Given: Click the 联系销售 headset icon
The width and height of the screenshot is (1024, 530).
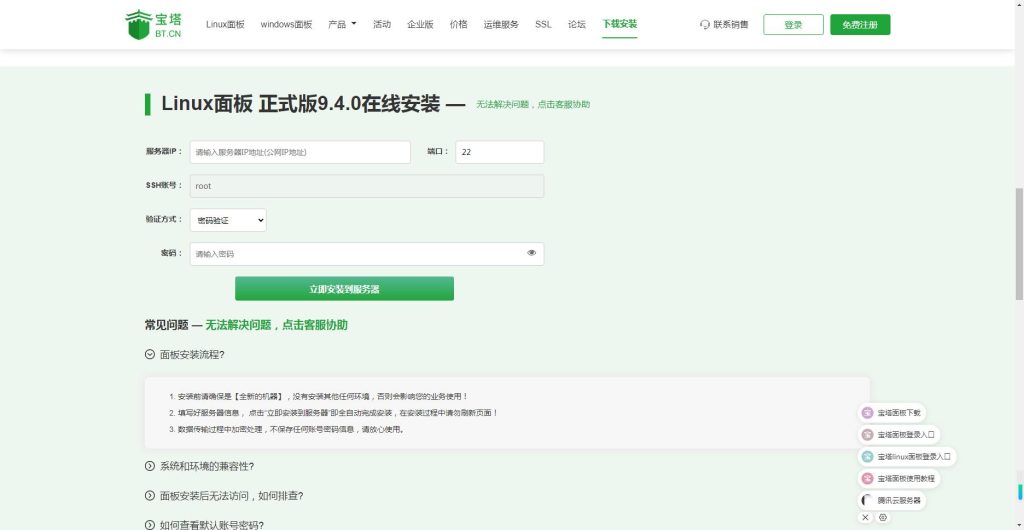Looking at the screenshot, I should (x=705, y=25).
